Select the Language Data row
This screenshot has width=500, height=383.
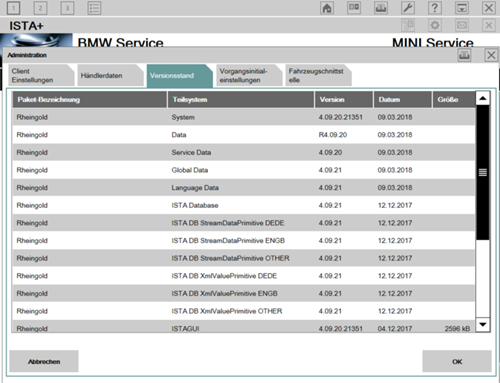[244, 188]
